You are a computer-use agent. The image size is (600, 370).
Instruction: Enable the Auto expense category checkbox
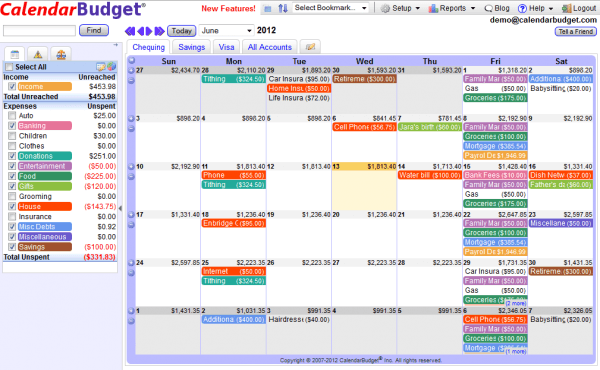(x=12, y=116)
